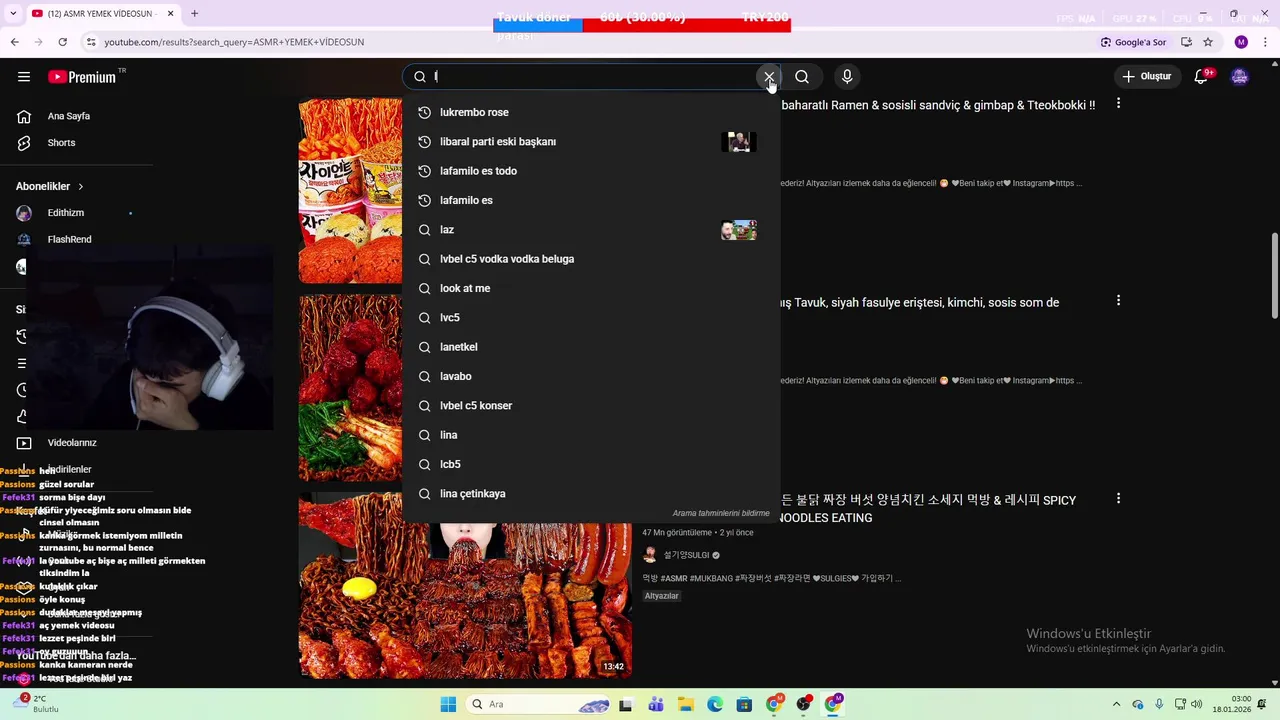The height and width of the screenshot is (720, 1280).
Task: Select suggestion "lukrembo rose"
Action: pyautogui.click(x=590, y=112)
